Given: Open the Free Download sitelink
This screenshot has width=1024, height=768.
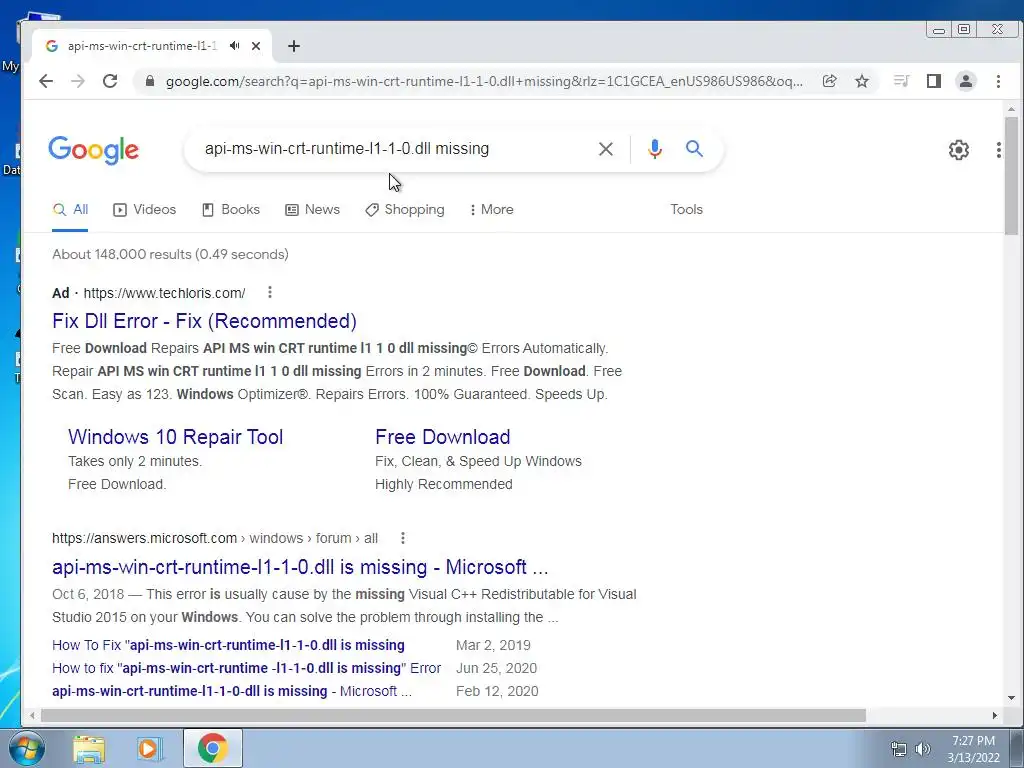Looking at the screenshot, I should click(443, 437).
